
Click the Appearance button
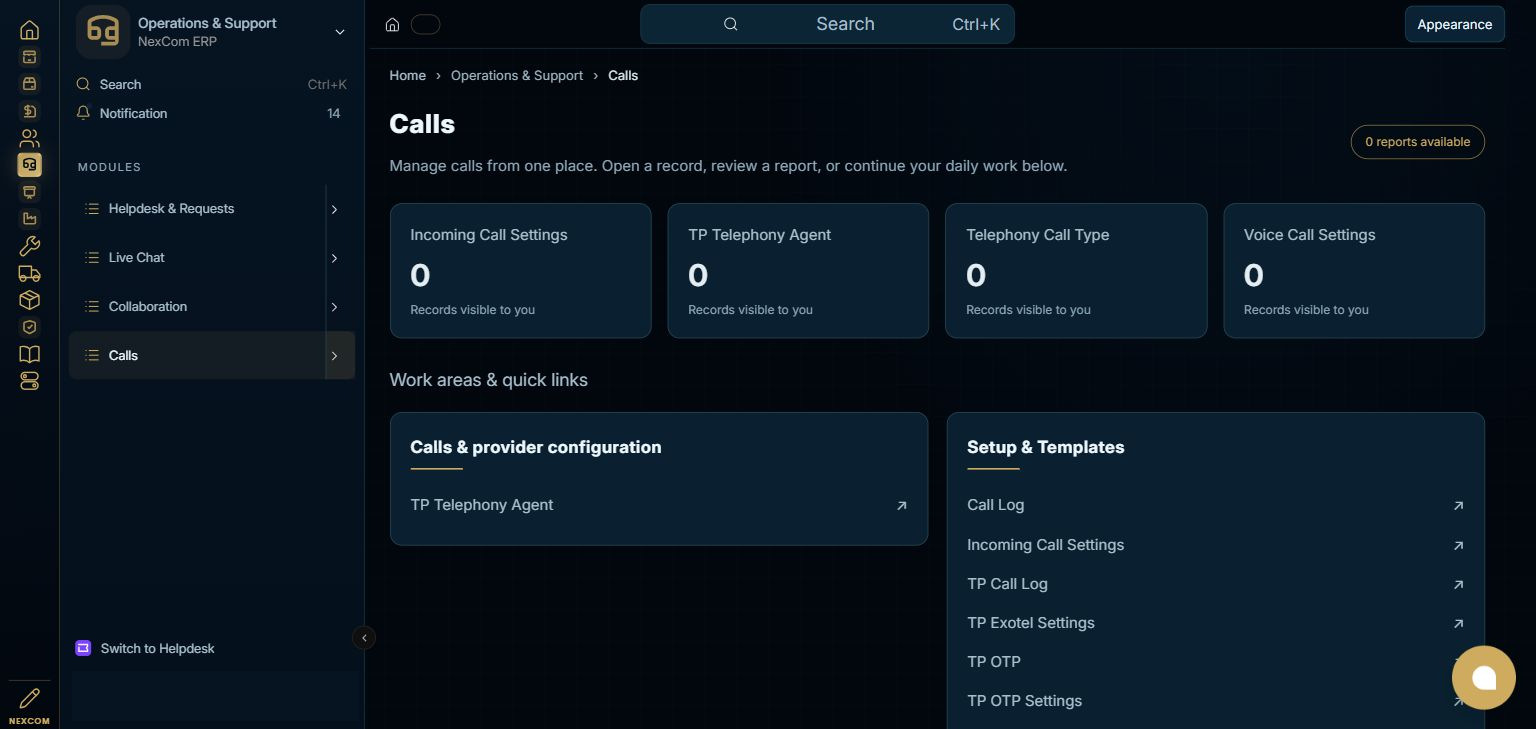pos(1454,25)
